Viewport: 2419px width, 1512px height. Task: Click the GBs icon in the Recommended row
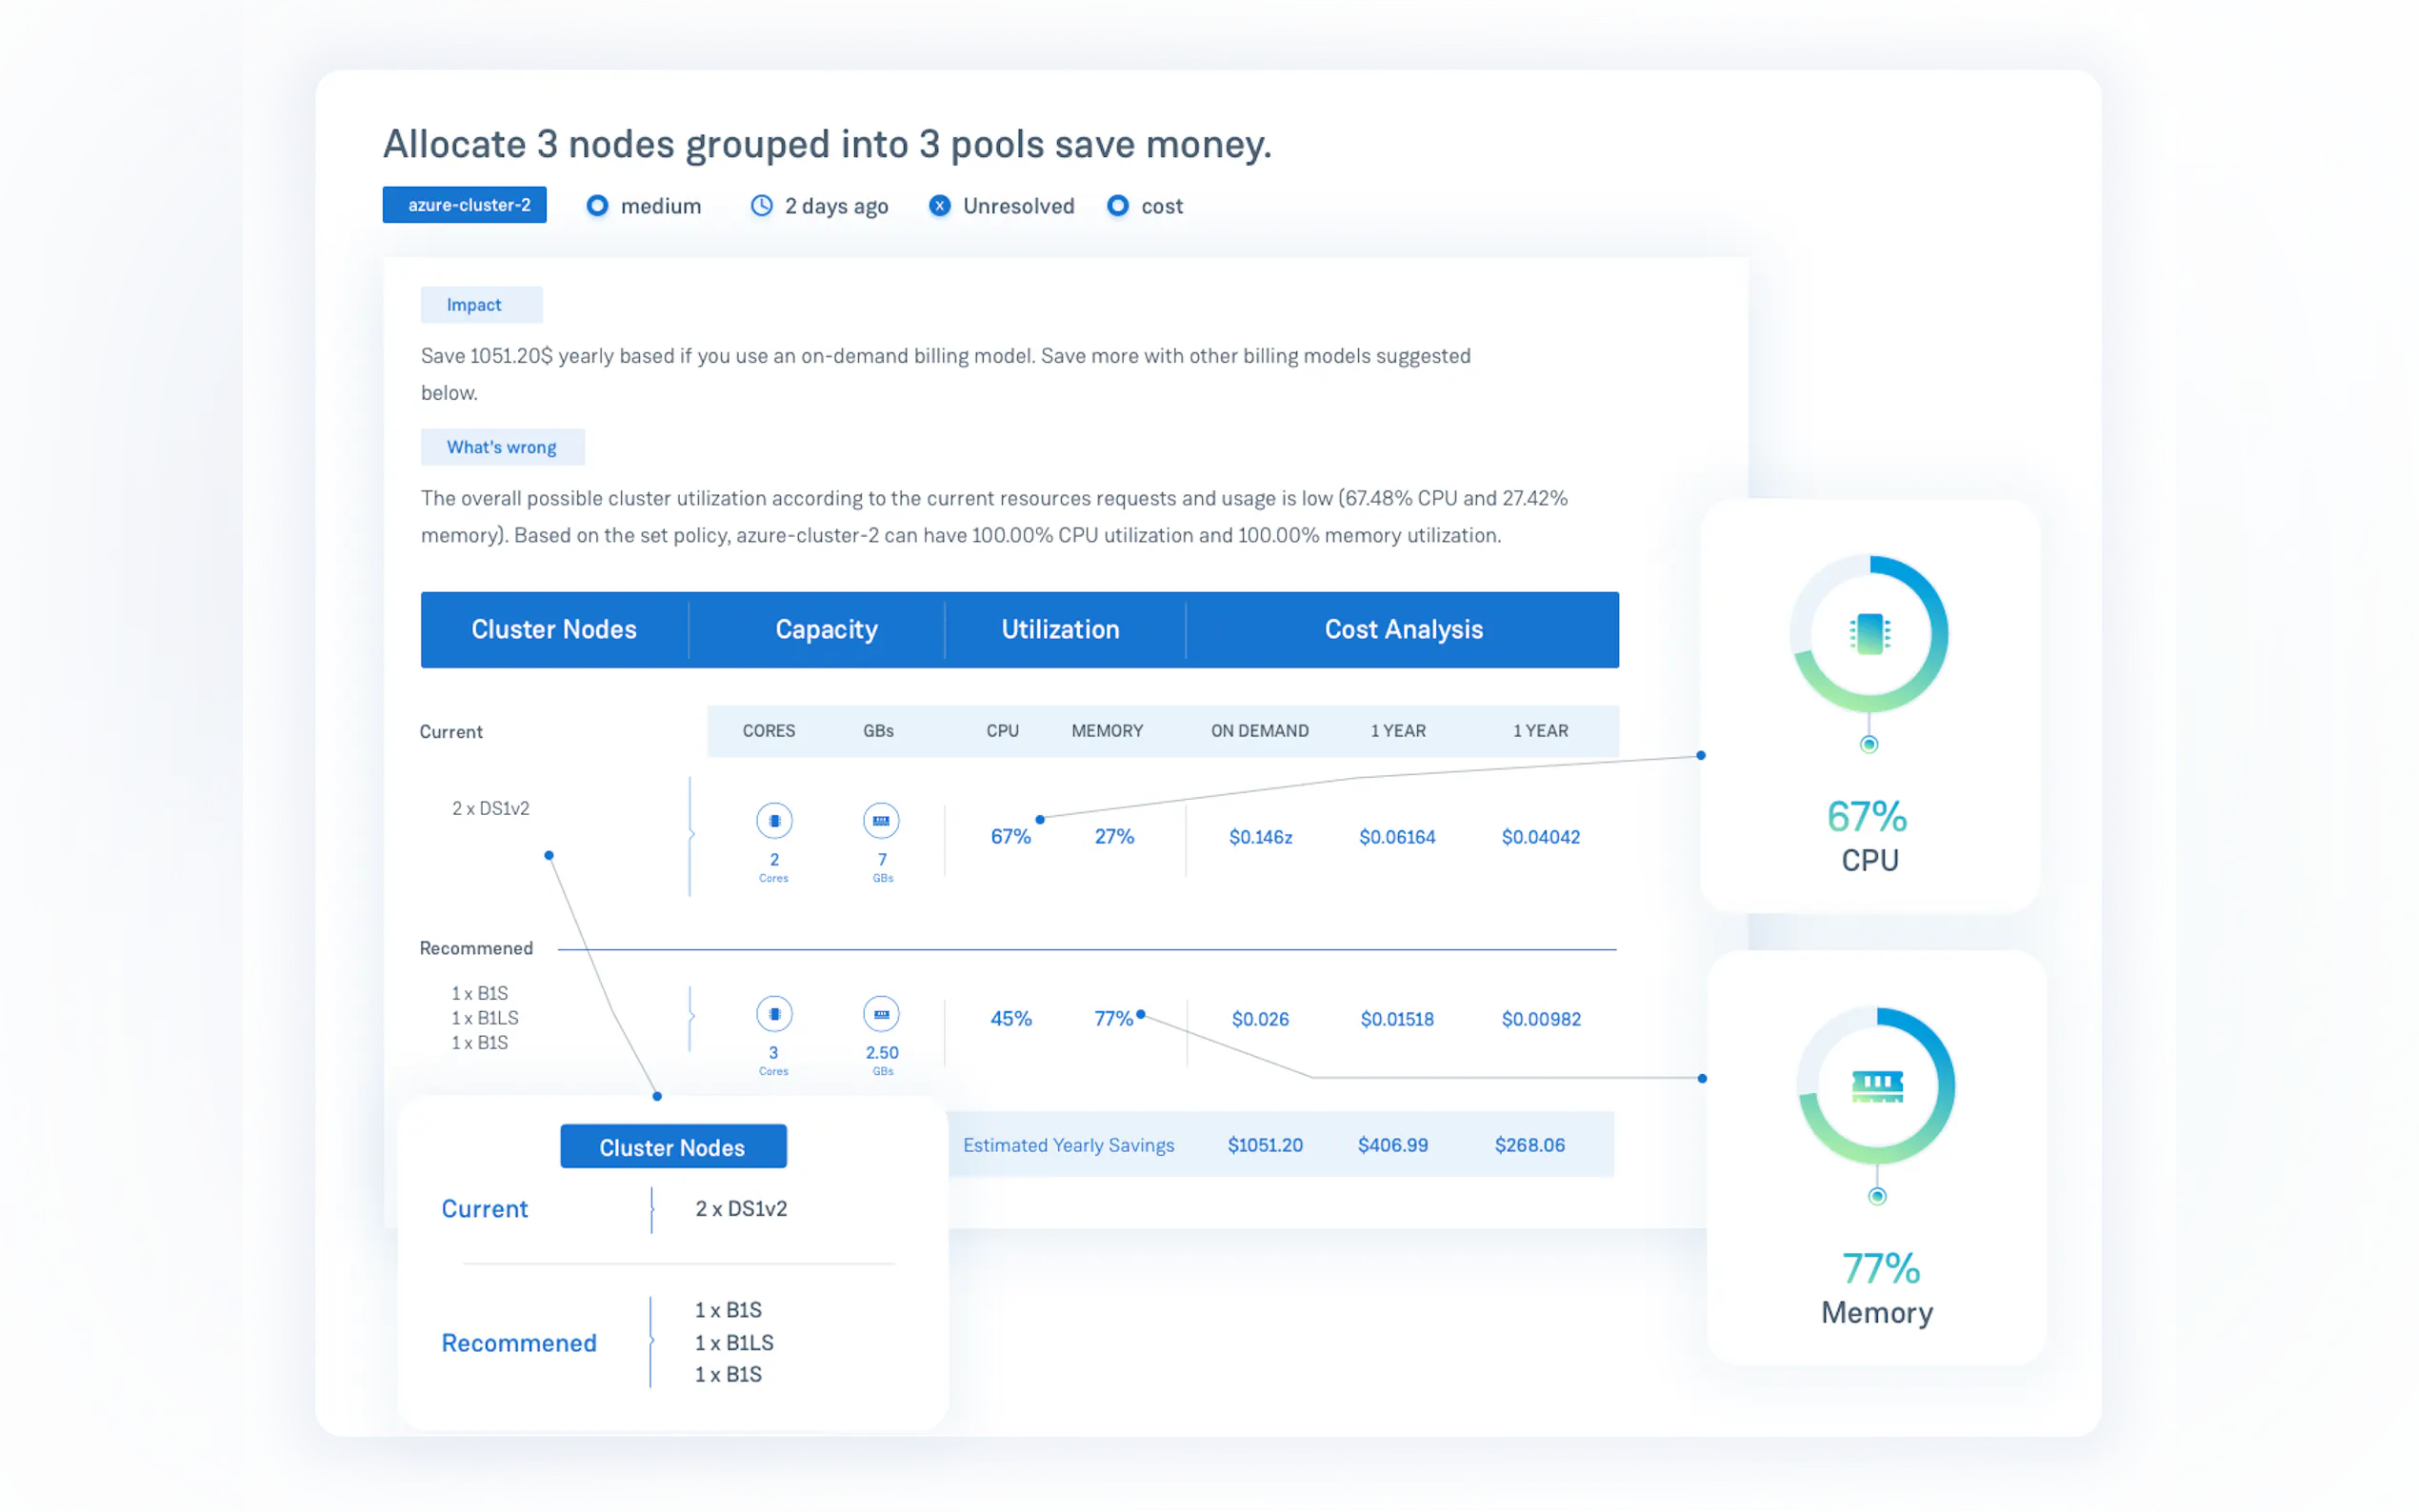tap(881, 1014)
